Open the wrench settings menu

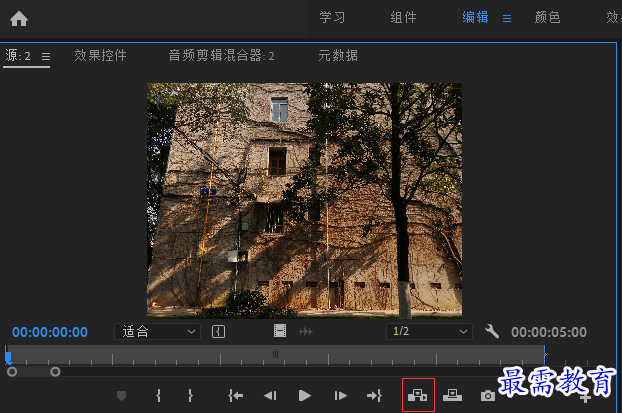[492, 331]
